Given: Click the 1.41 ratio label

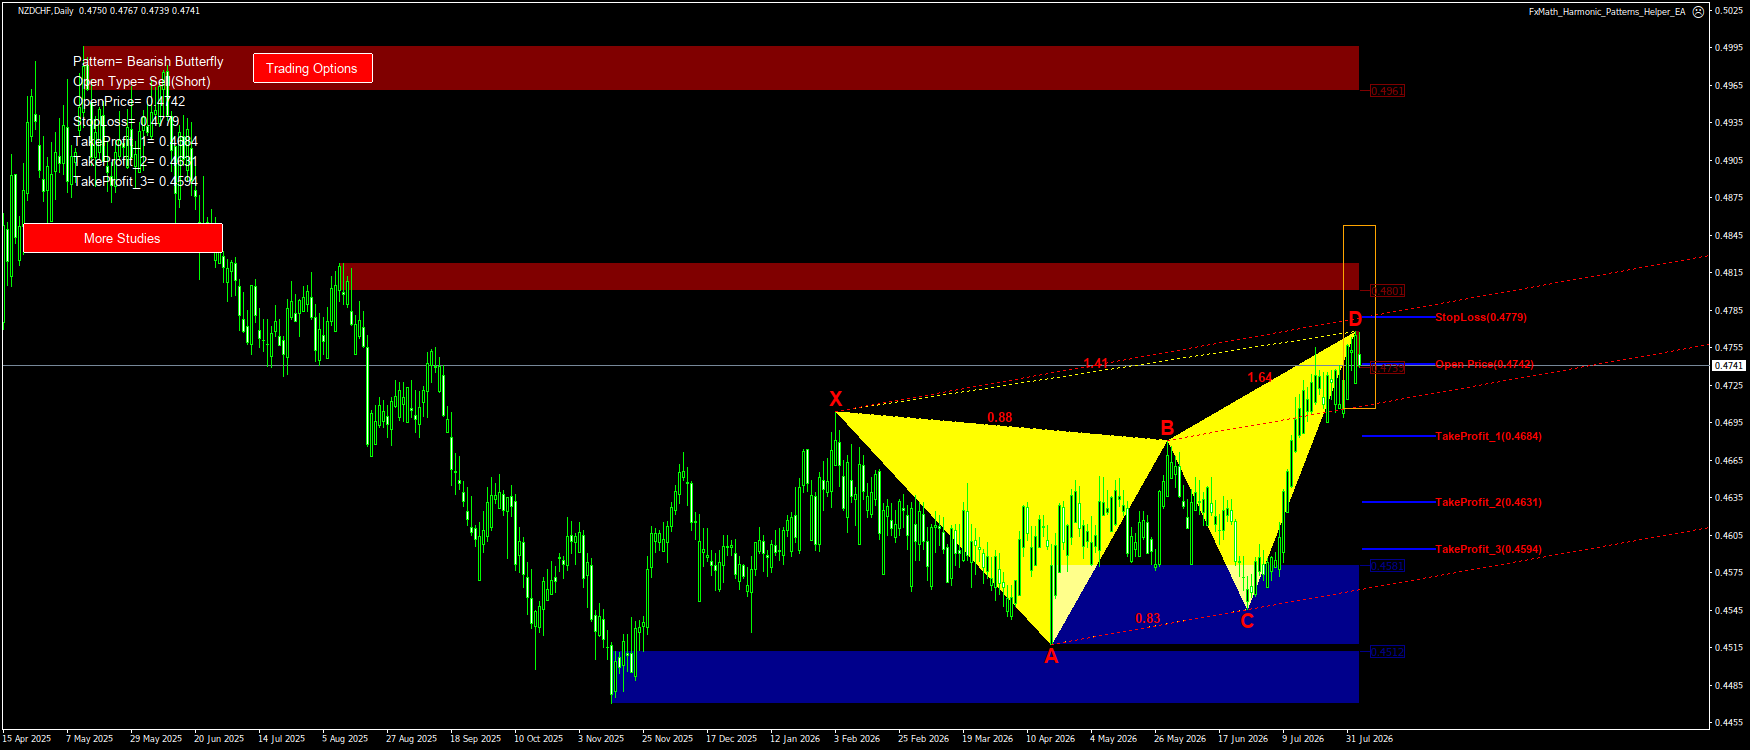Looking at the screenshot, I should pos(1095,363).
